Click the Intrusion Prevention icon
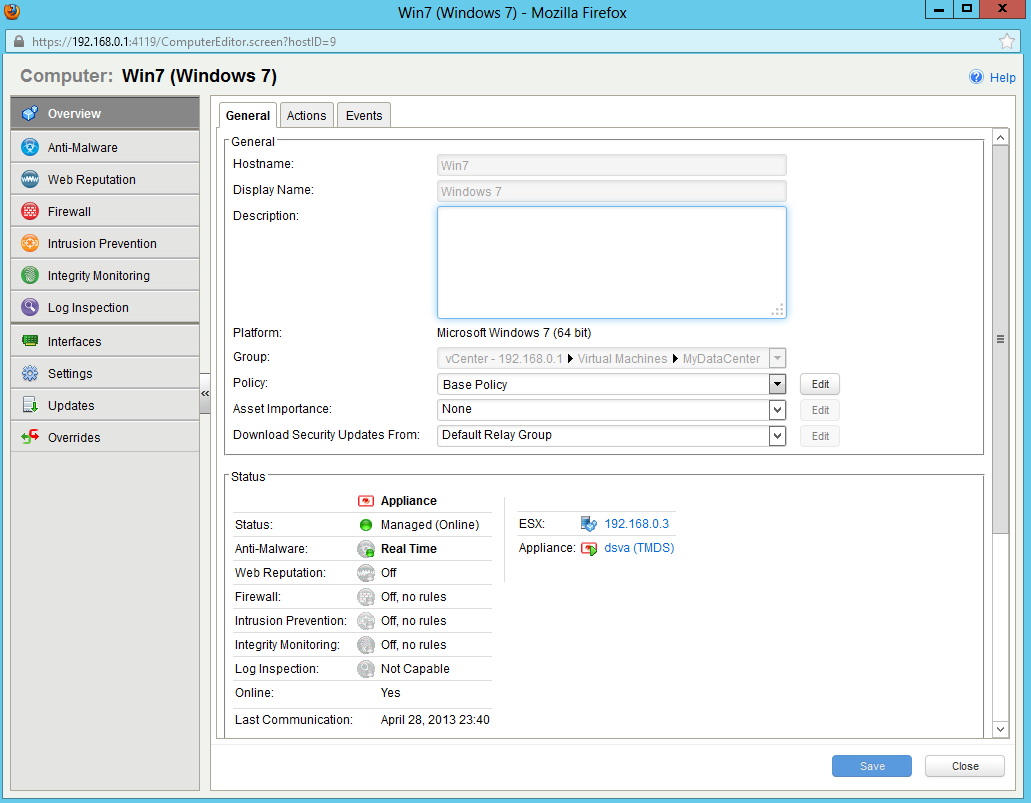The width and height of the screenshot is (1031, 803). (x=30, y=243)
